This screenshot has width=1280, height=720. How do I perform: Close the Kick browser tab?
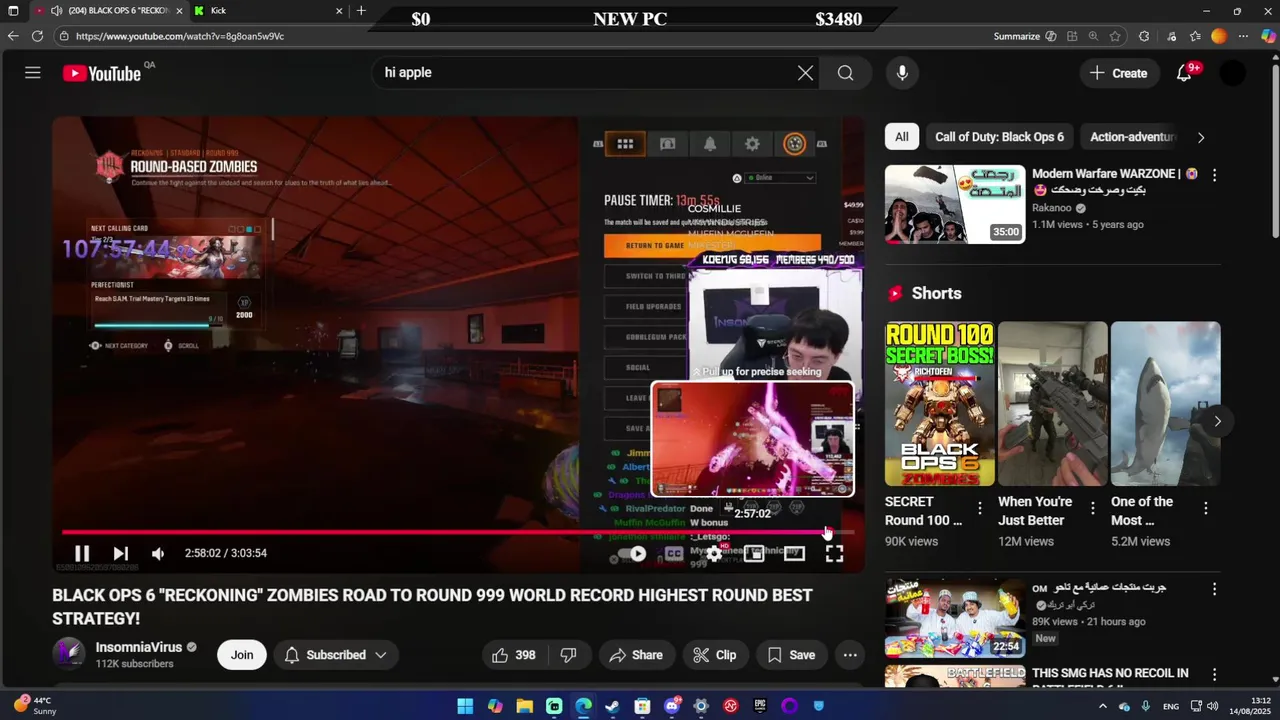pos(339,11)
